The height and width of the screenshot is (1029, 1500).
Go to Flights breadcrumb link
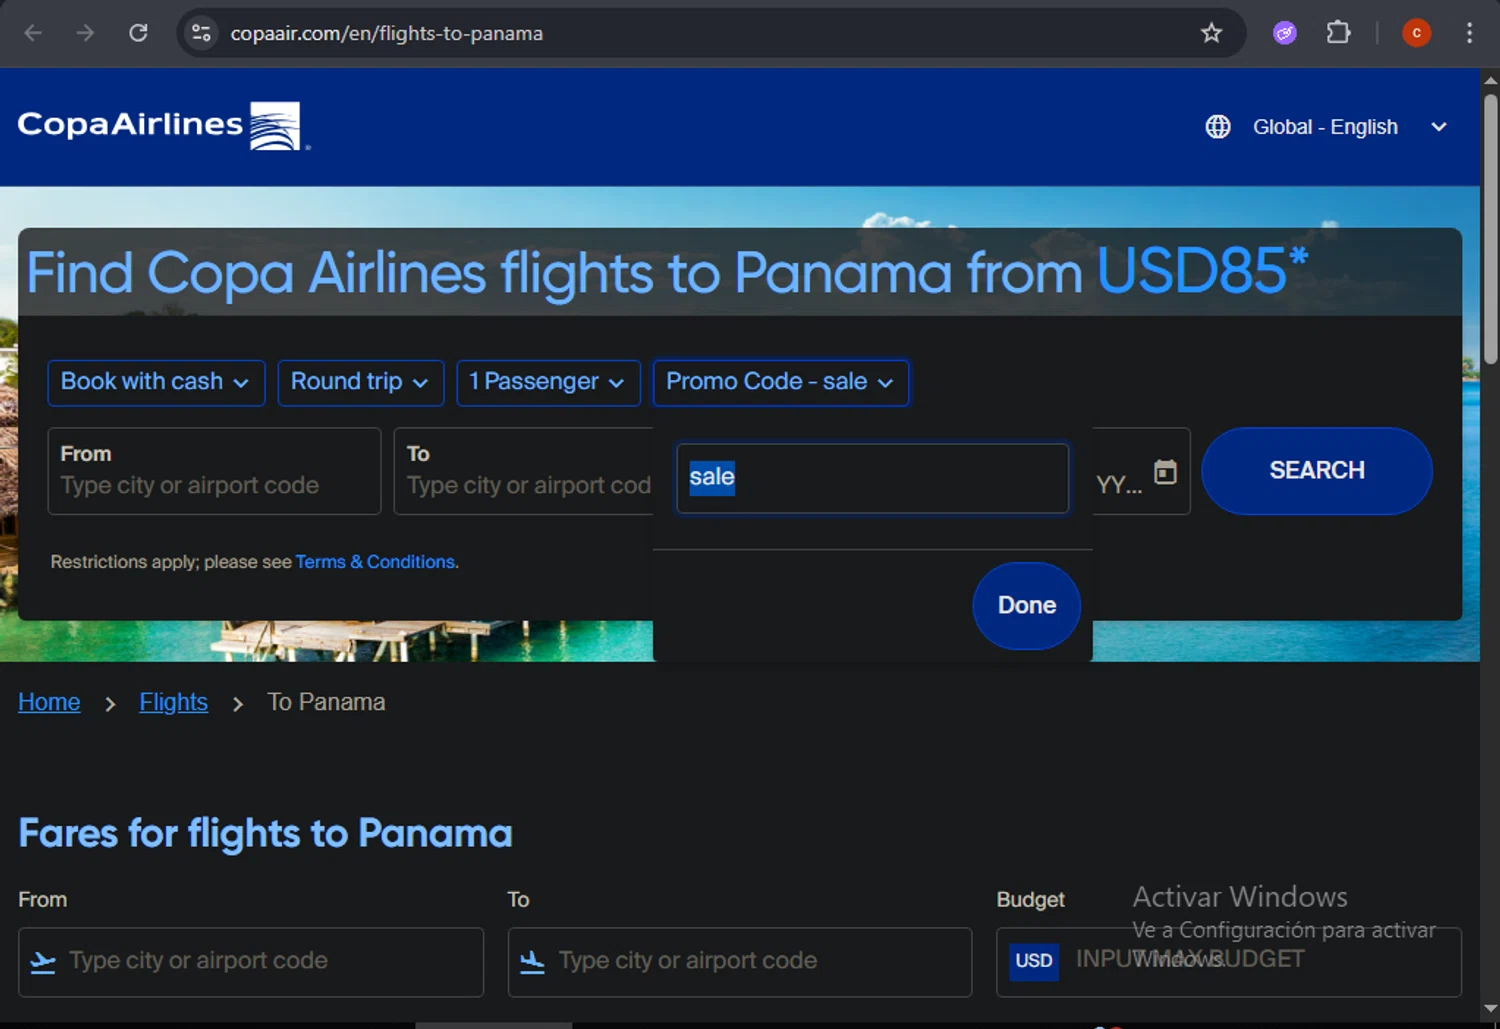[174, 702]
